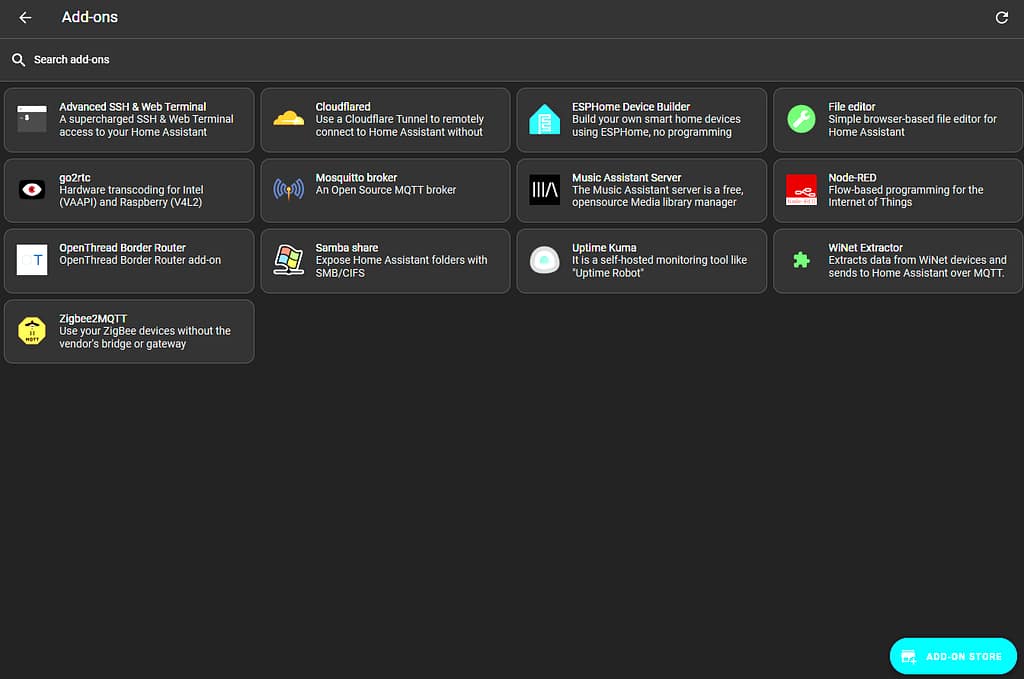This screenshot has height=679, width=1024.
Task: Open the Add-on Store
Action: [x=952, y=656]
